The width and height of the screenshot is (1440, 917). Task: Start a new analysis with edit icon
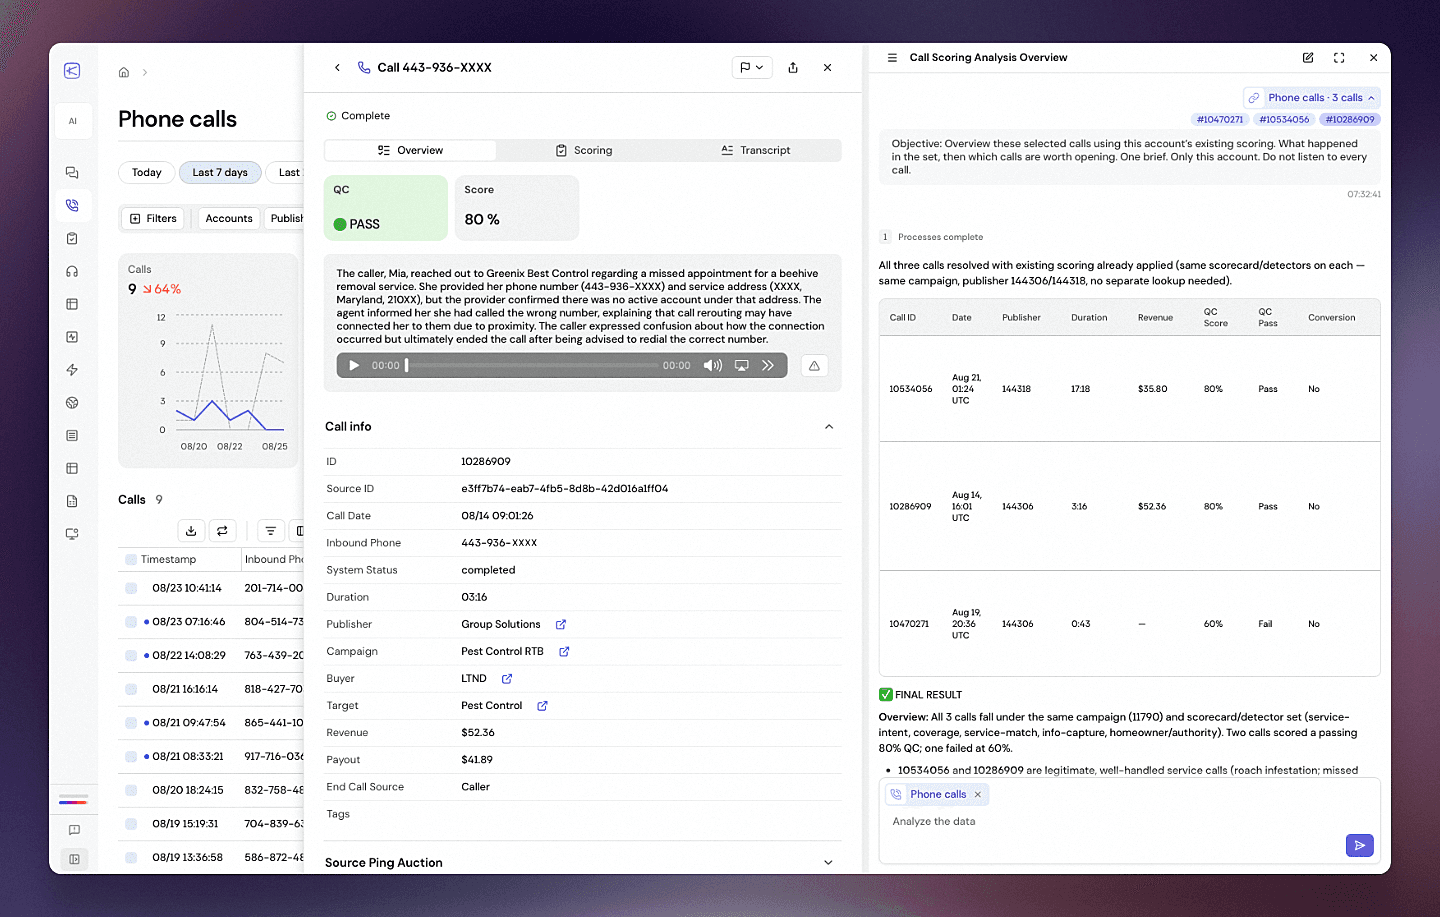click(1308, 58)
